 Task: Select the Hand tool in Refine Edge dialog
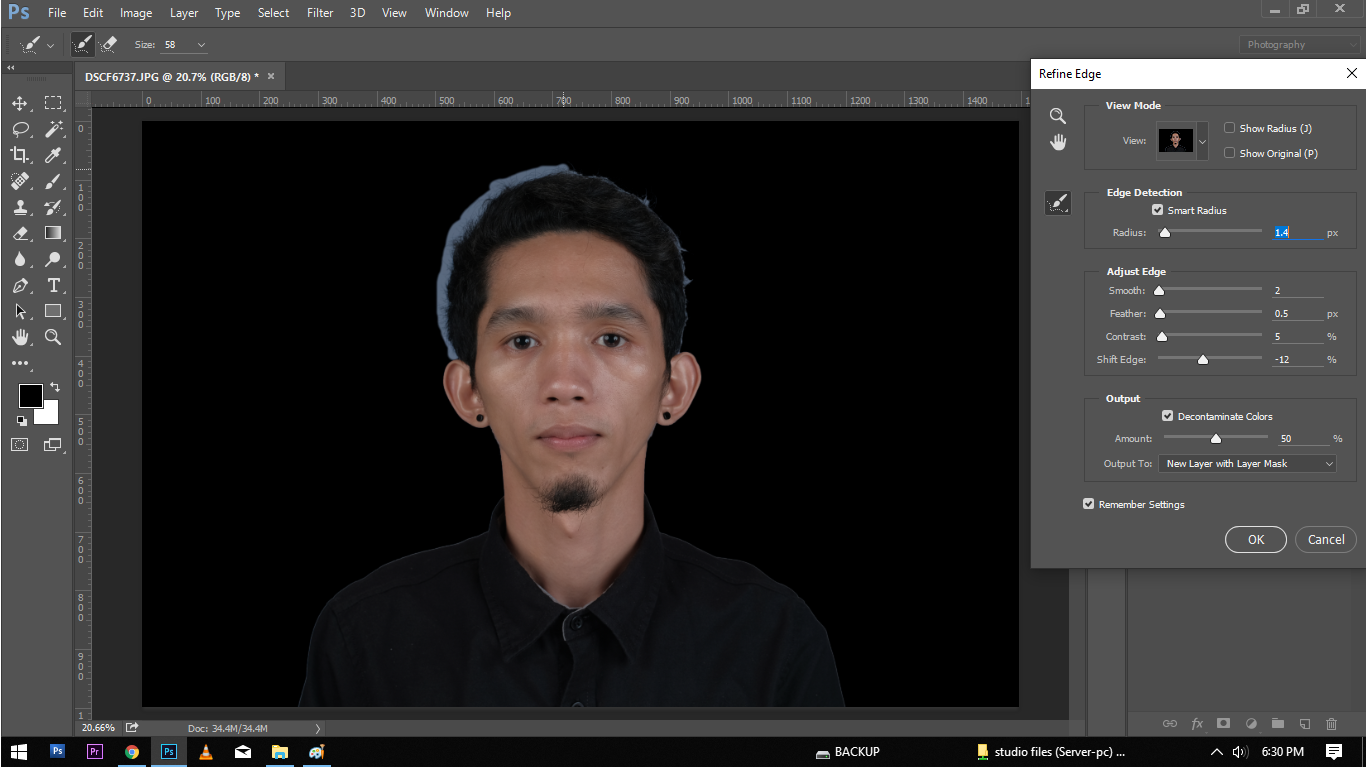click(x=1058, y=142)
